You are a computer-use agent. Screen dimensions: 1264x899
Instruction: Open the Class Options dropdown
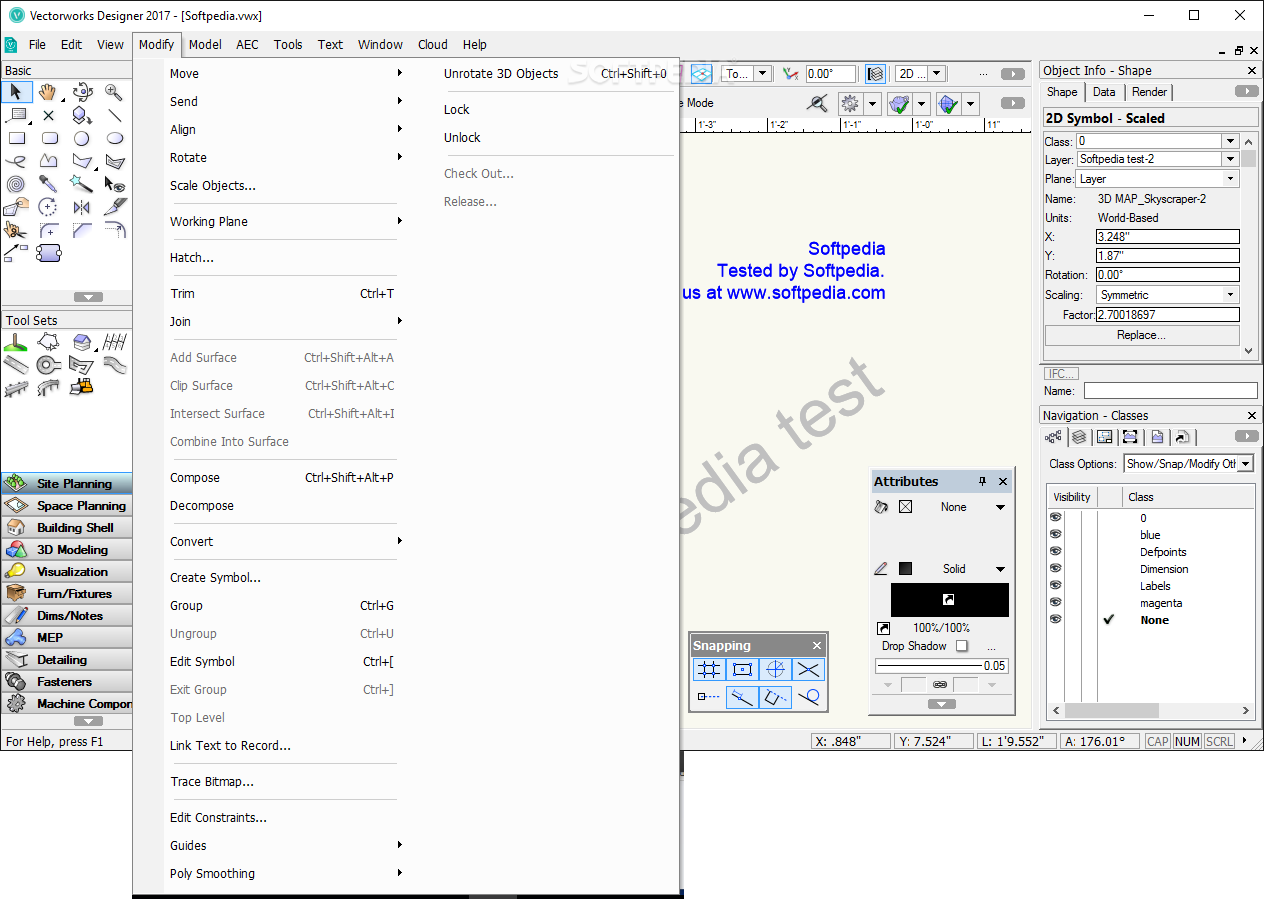(1189, 464)
